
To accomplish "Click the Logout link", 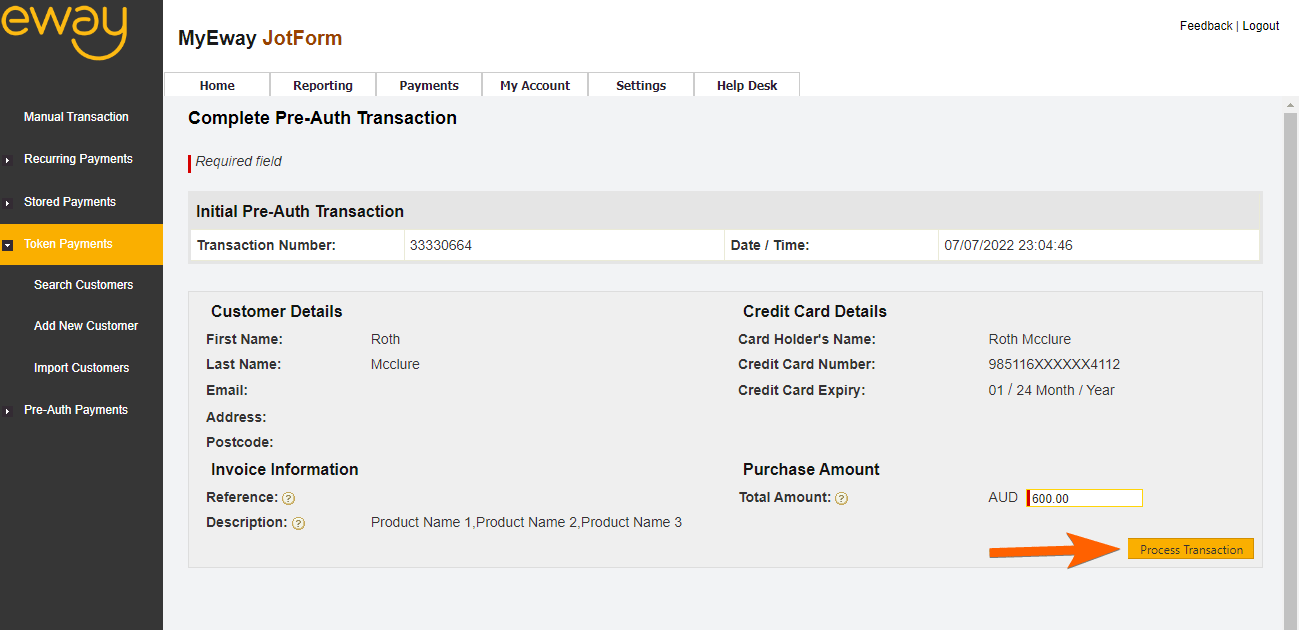I will click(1260, 26).
